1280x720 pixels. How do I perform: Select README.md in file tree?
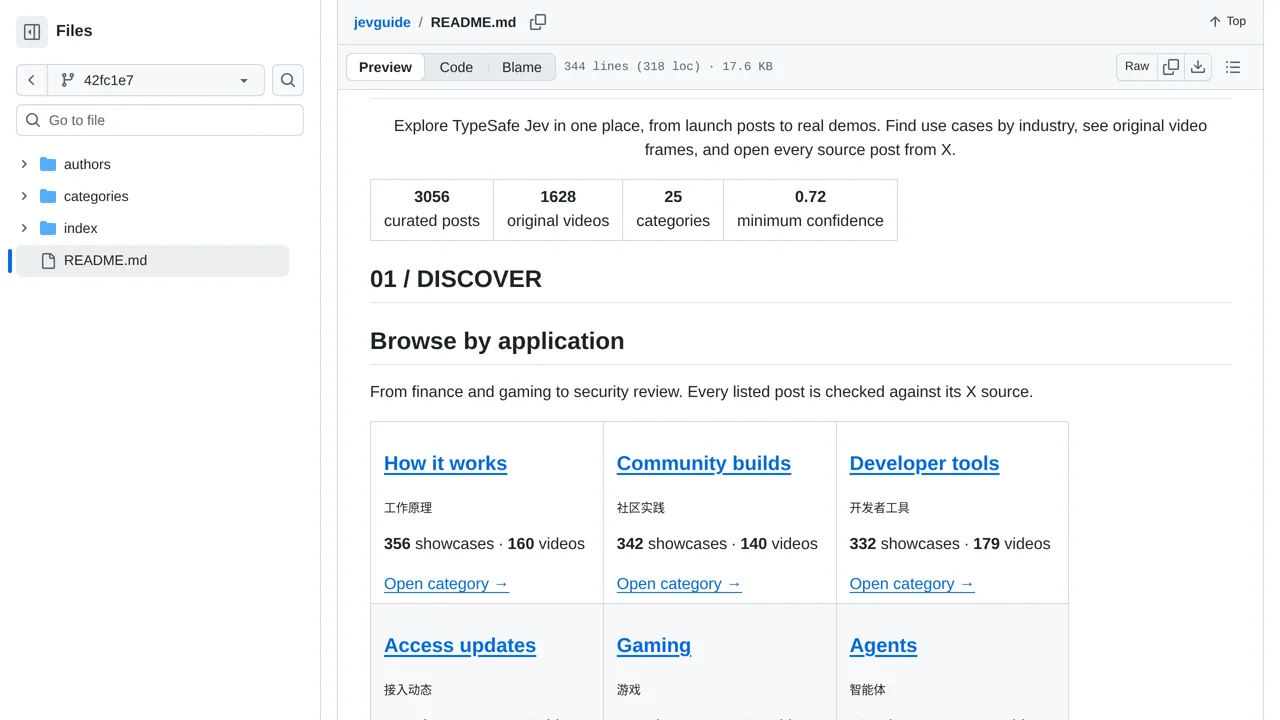click(x=152, y=260)
